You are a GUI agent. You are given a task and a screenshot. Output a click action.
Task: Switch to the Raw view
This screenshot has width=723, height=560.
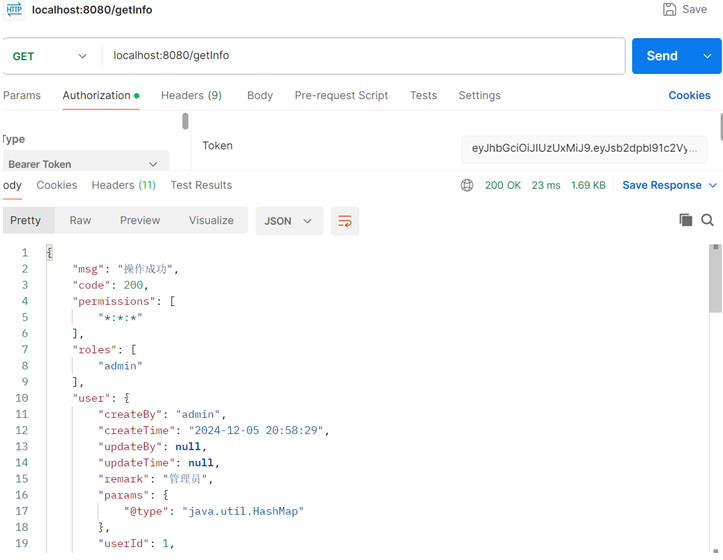pyautogui.click(x=80, y=220)
